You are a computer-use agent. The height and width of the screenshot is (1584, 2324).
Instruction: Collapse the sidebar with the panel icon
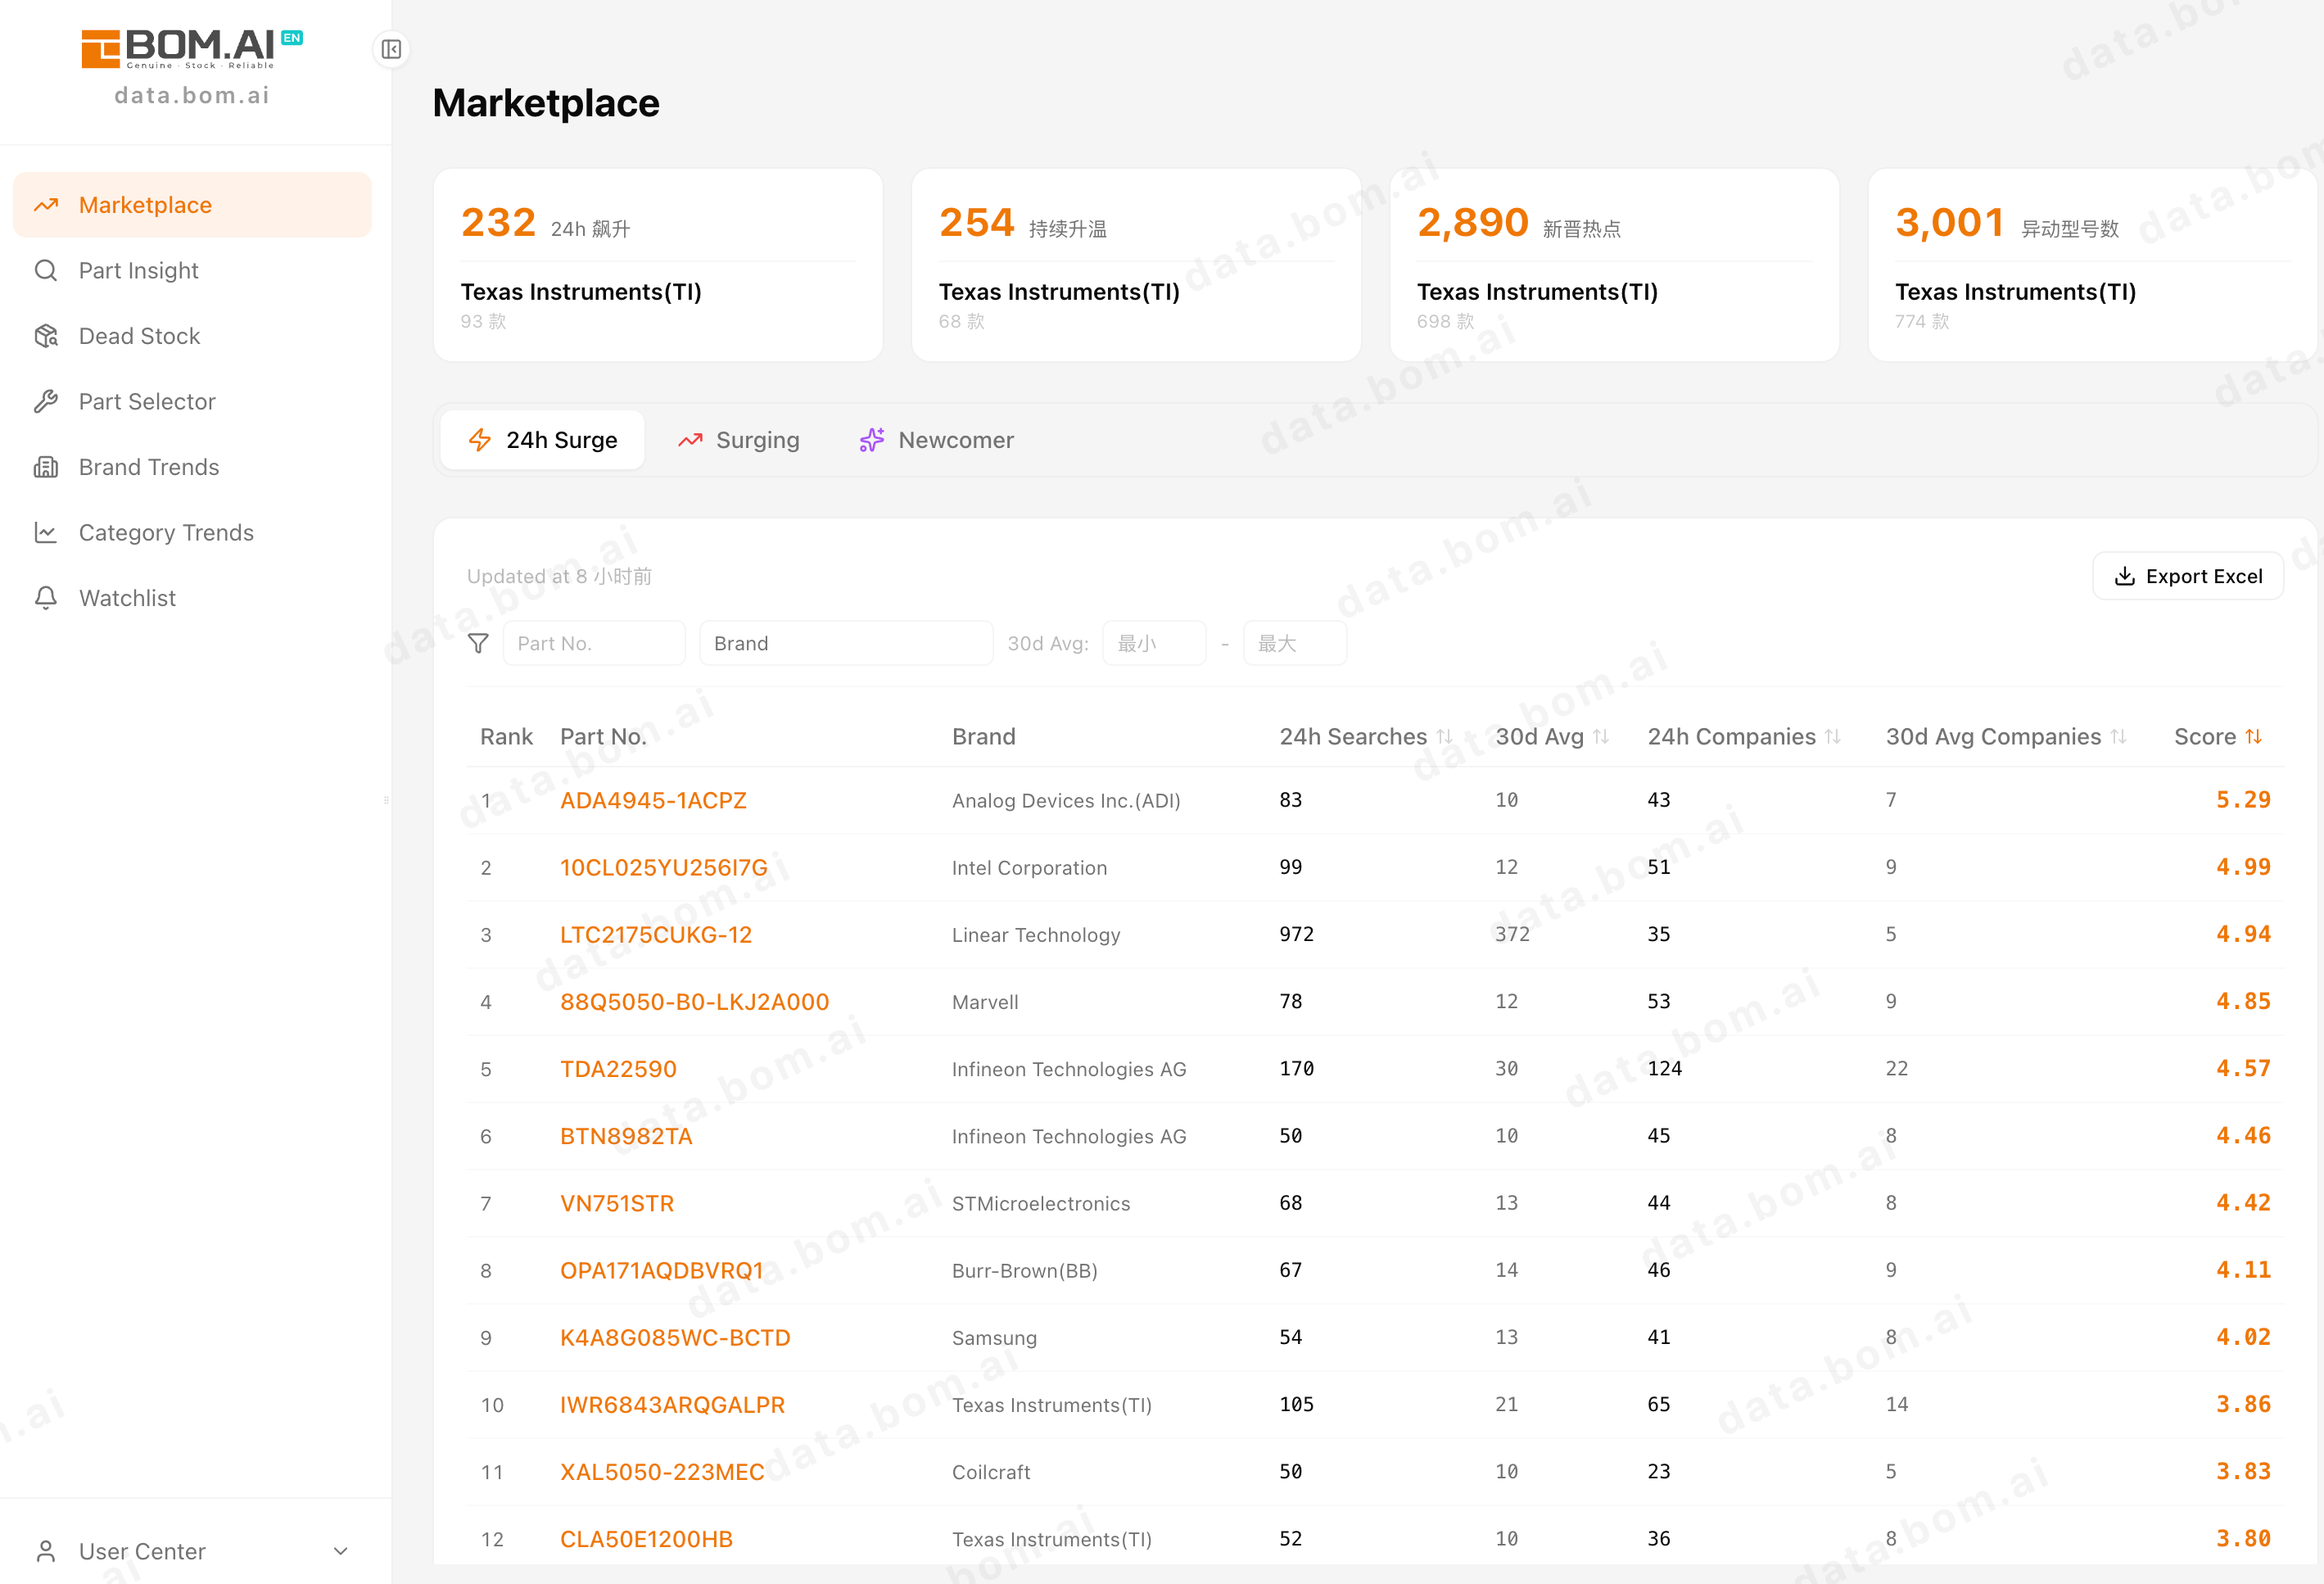click(x=391, y=49)
